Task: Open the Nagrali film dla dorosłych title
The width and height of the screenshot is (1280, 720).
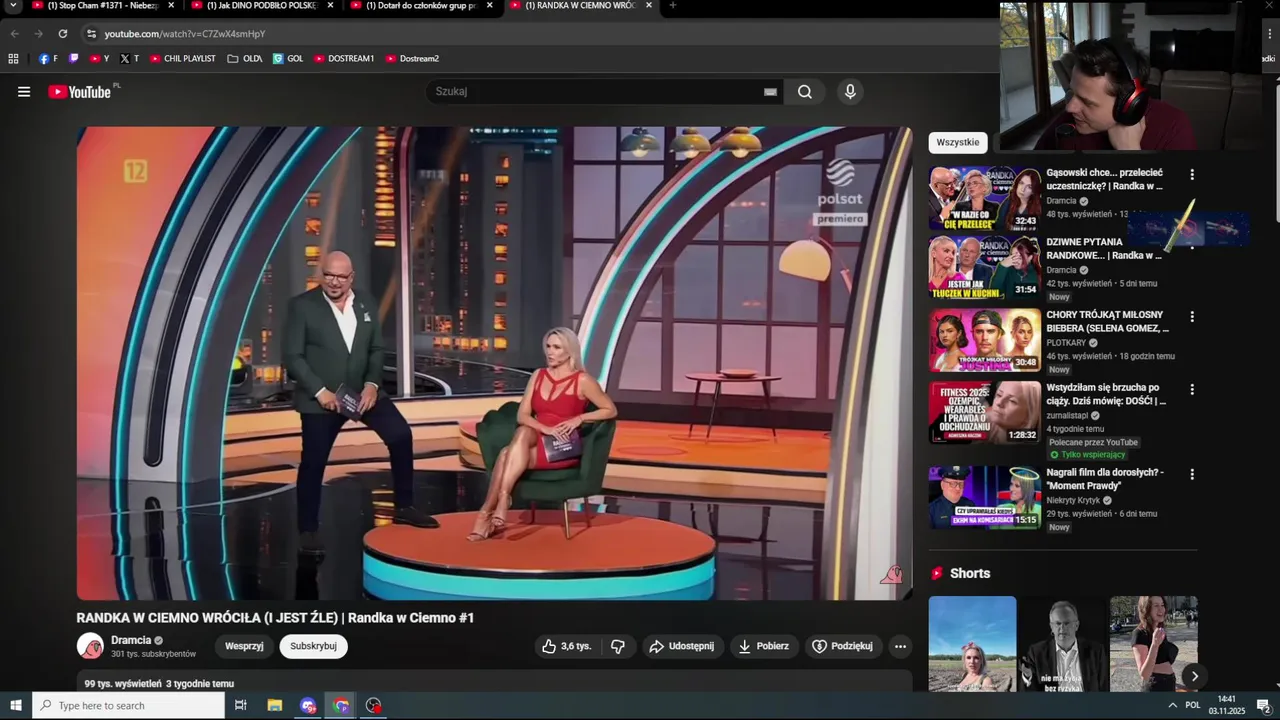Action: [x=1105, y=479]
